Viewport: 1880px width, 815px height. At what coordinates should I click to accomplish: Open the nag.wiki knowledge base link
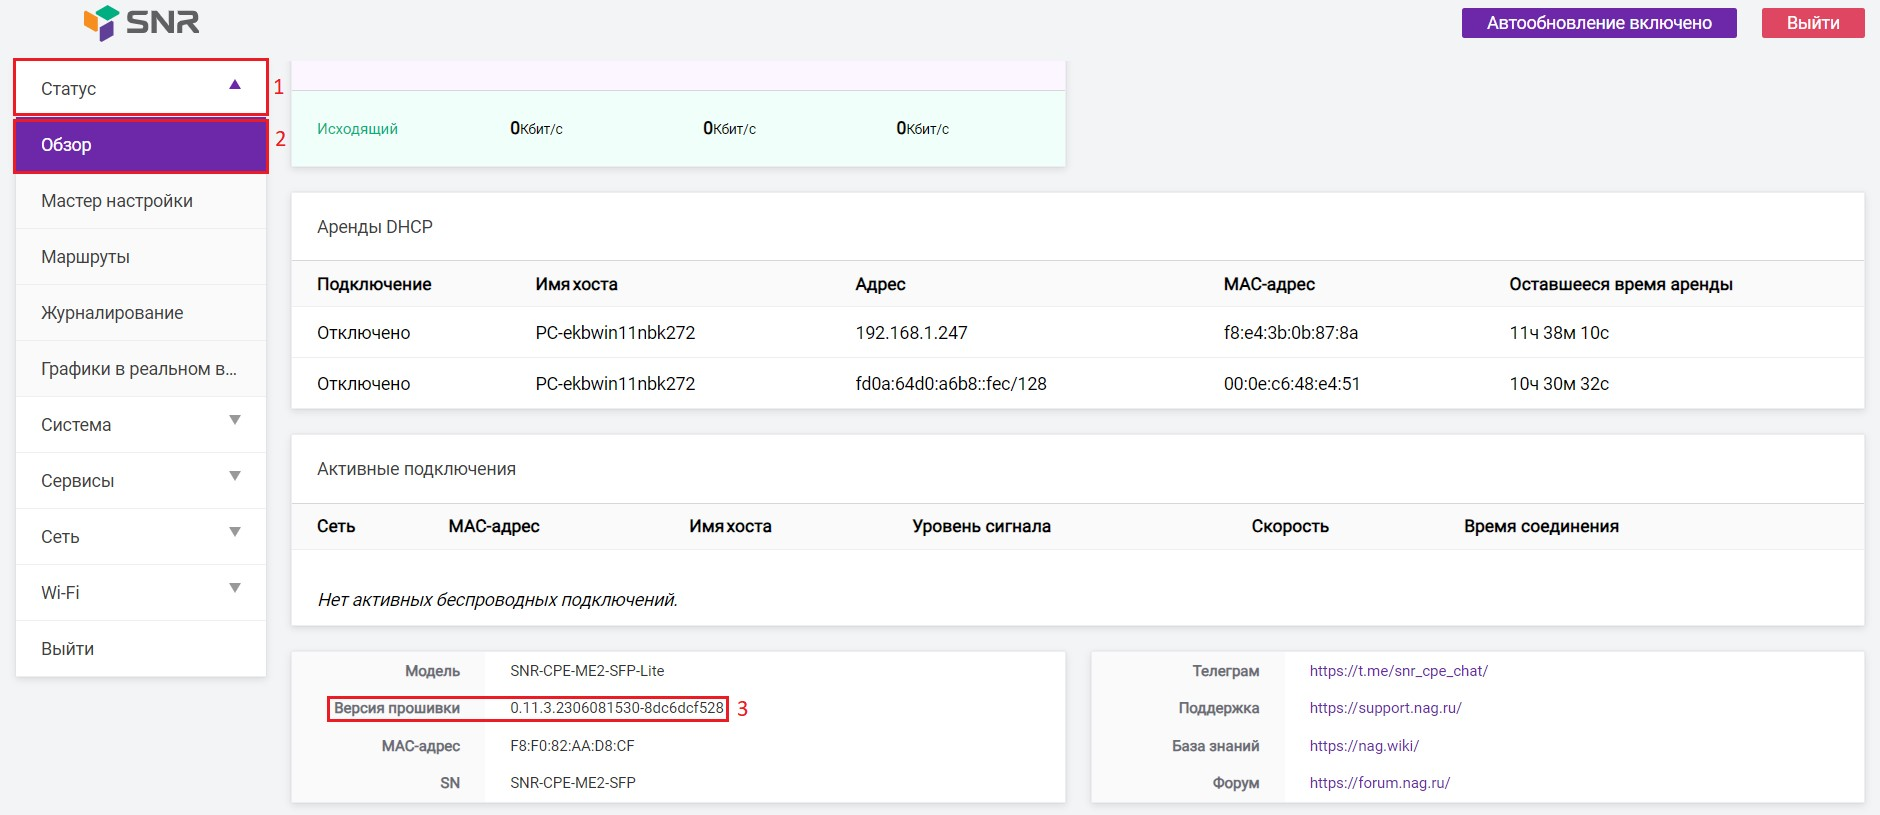click(1364, 746)
